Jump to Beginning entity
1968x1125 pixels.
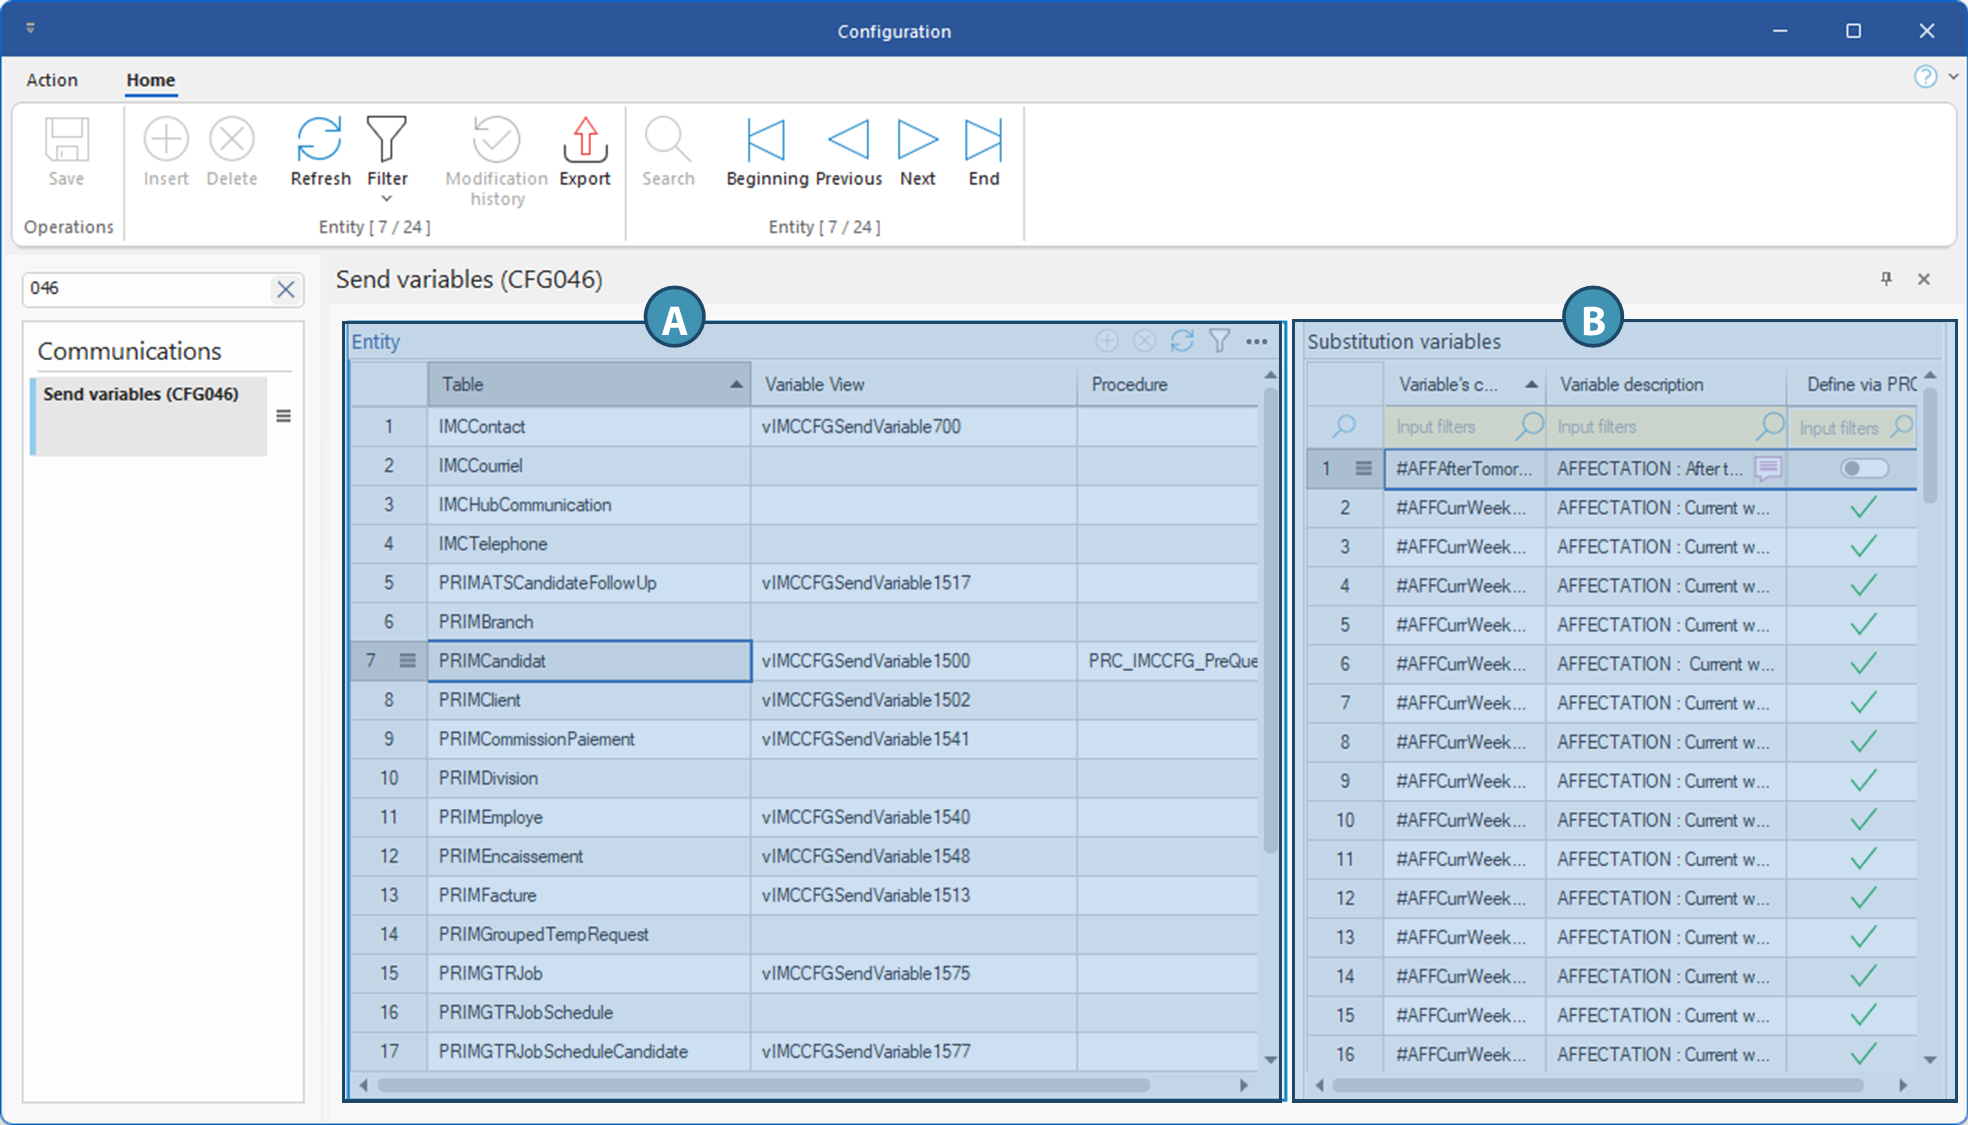tap(767, 140)
